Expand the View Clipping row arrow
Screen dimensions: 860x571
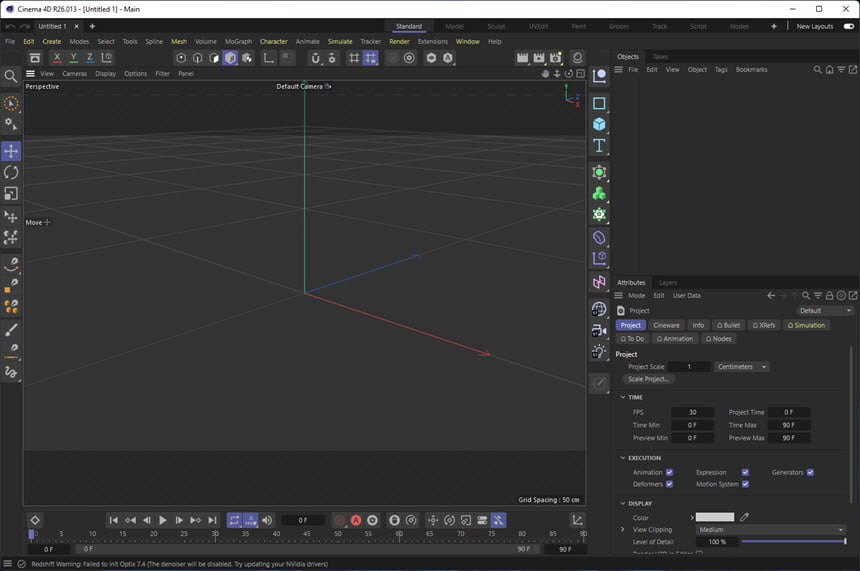(623, 529)
